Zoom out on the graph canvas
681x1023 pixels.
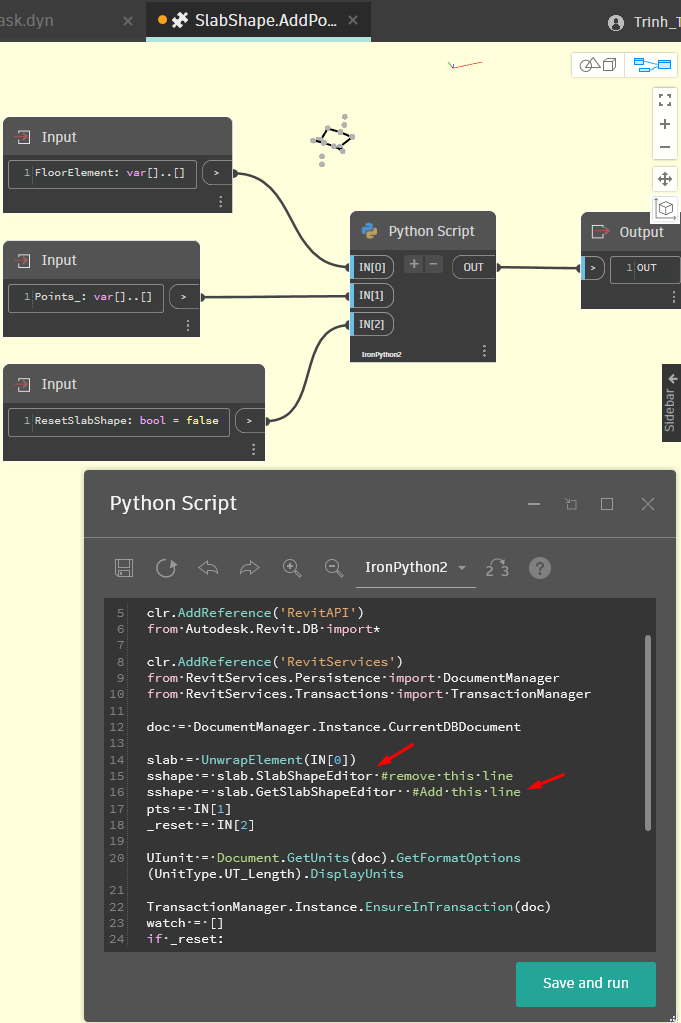click(665, 147)
